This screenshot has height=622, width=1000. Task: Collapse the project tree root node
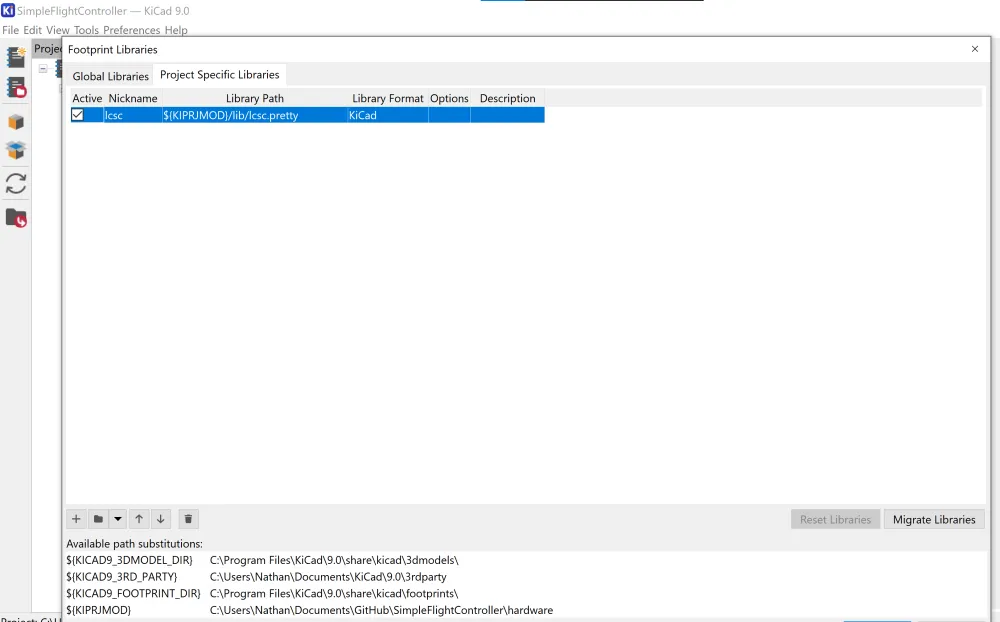click(43, 69)
